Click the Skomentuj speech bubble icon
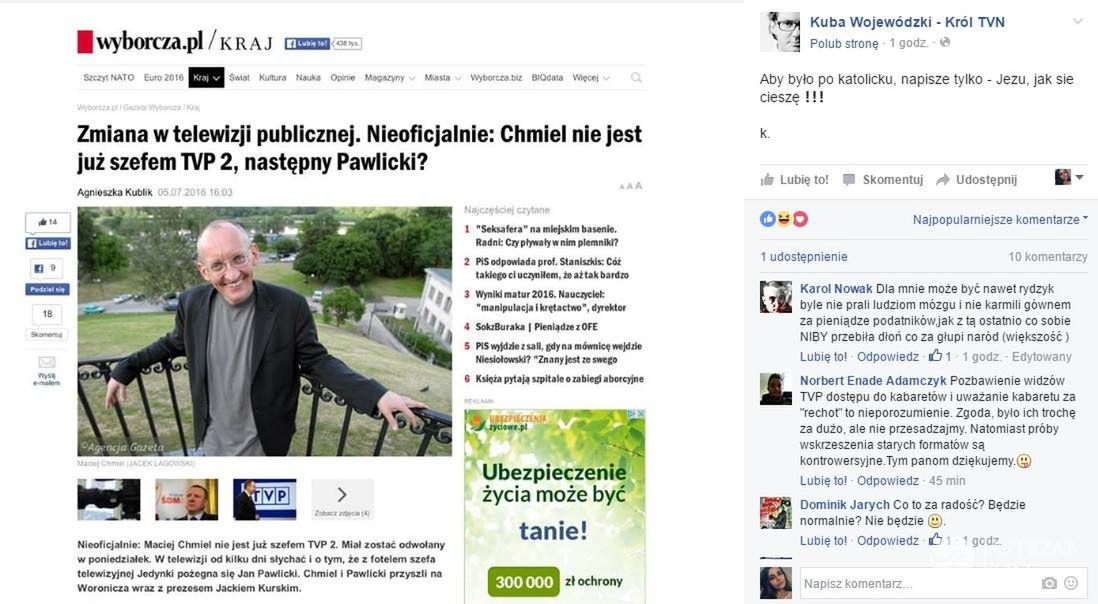The height and width of the screenshot is (604, 1098). [x=849, y=180]
